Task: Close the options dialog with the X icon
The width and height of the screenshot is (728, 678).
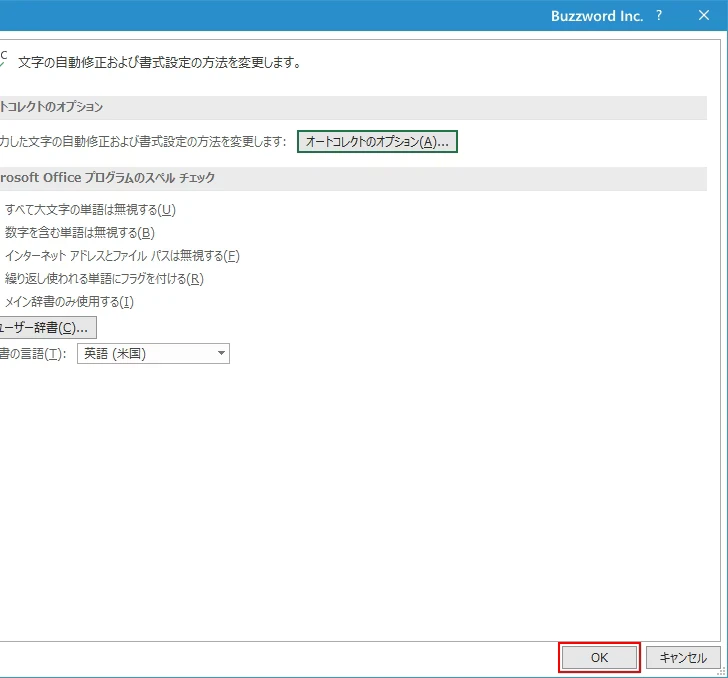Action: click(704, 15)
